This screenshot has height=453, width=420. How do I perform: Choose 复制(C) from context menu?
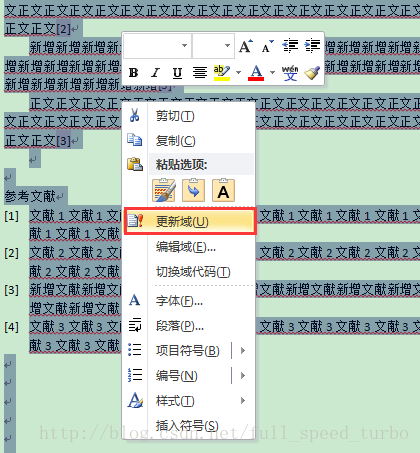coord(175,141)
